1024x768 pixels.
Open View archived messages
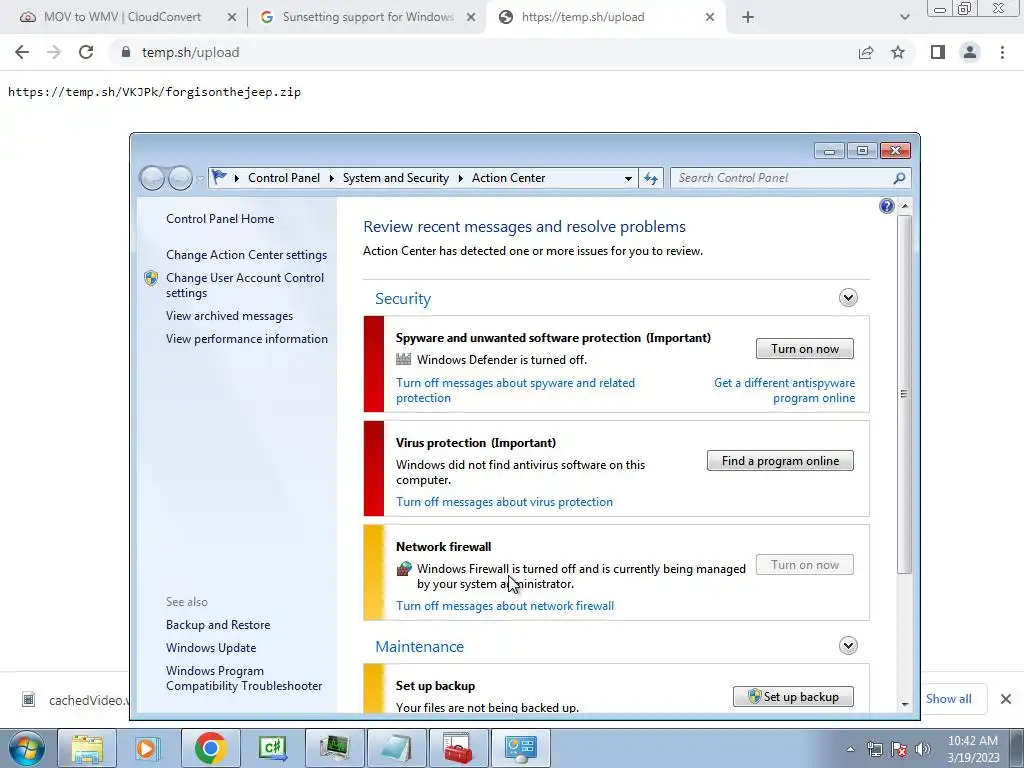229,315
